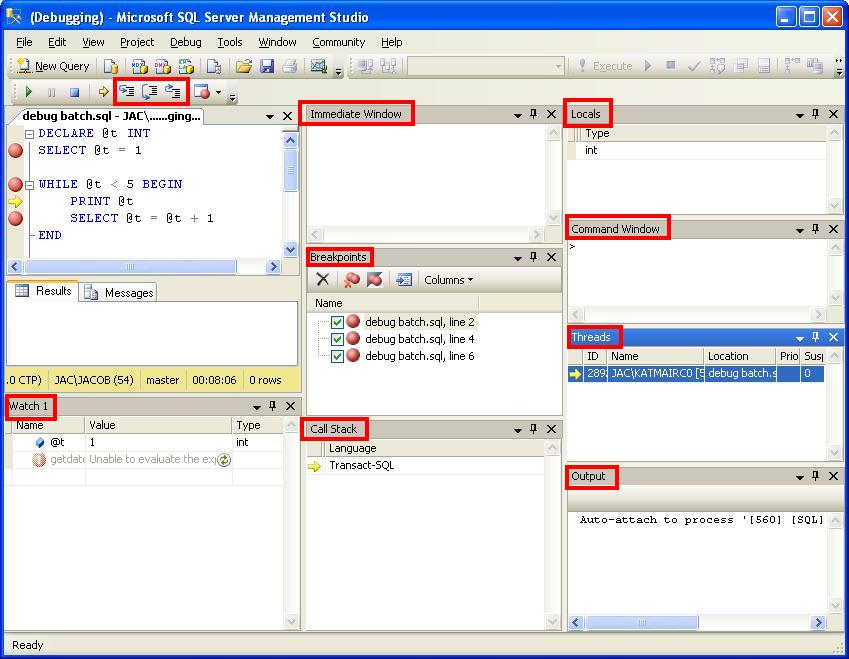The image size is (849, 659).
Task: Click the Location column header in Threads
Action: 740,356
